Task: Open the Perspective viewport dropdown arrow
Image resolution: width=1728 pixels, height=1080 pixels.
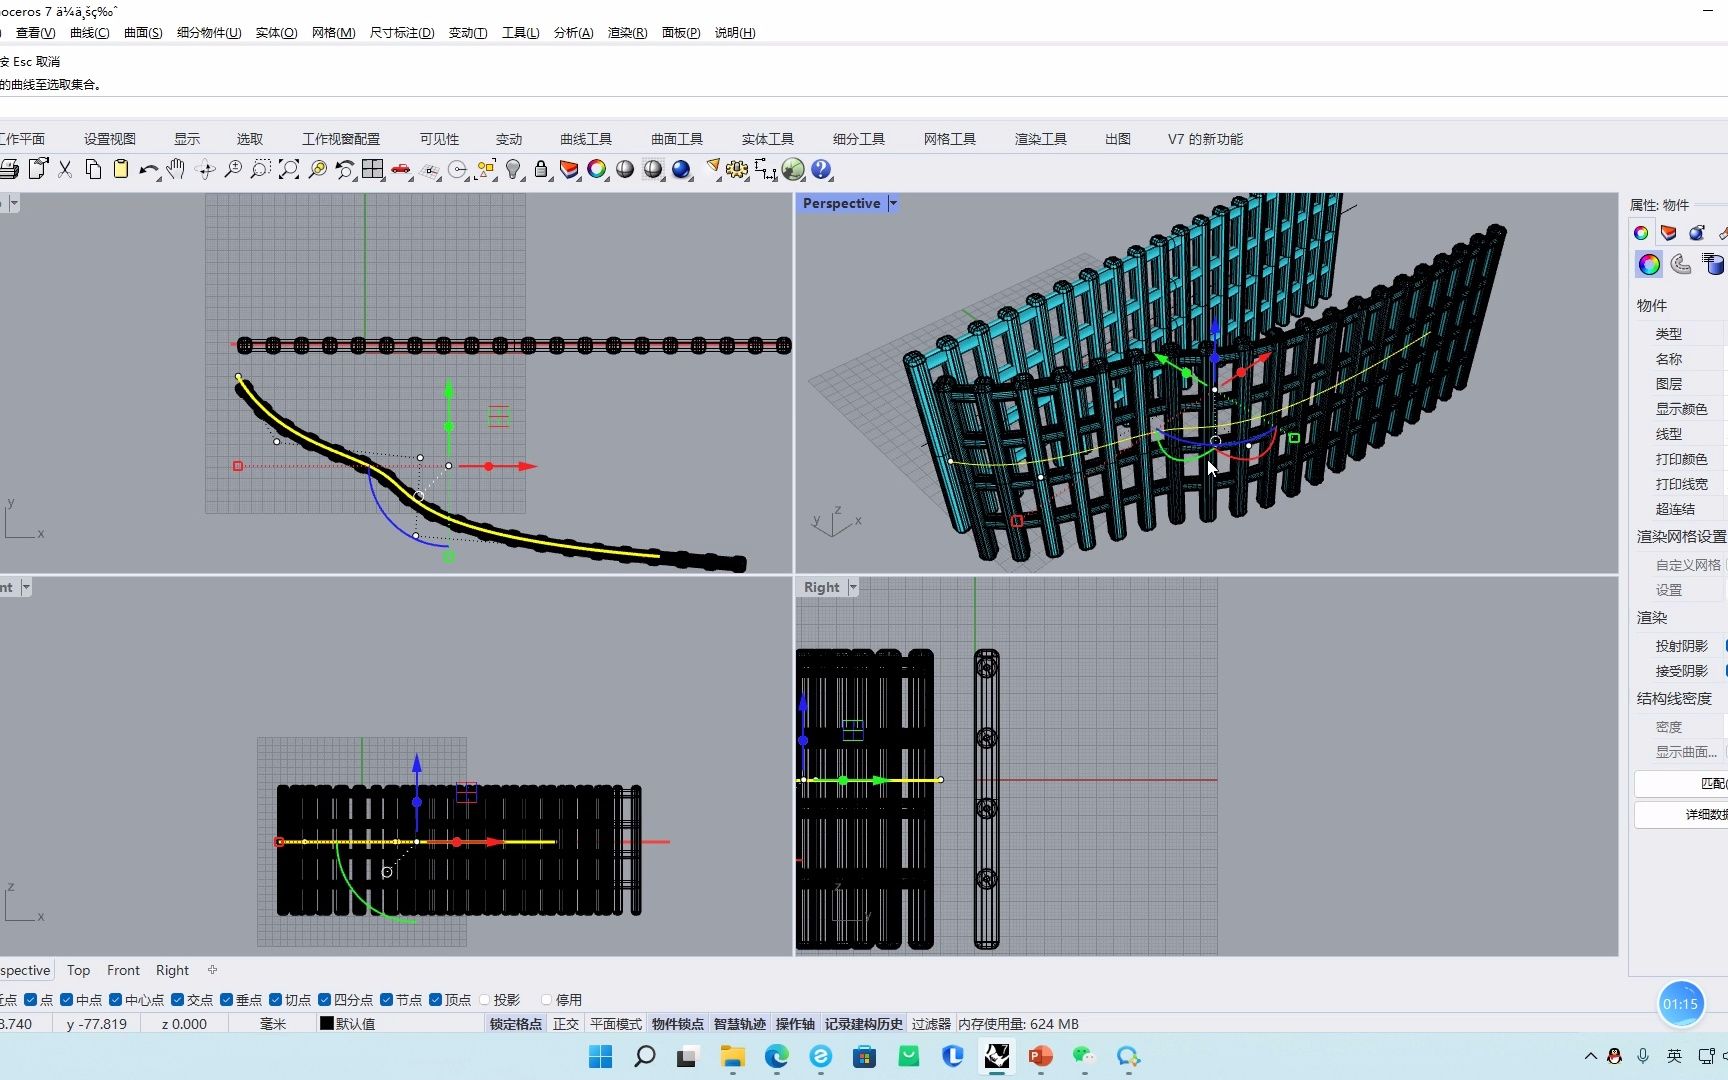Action: [893, 204]
